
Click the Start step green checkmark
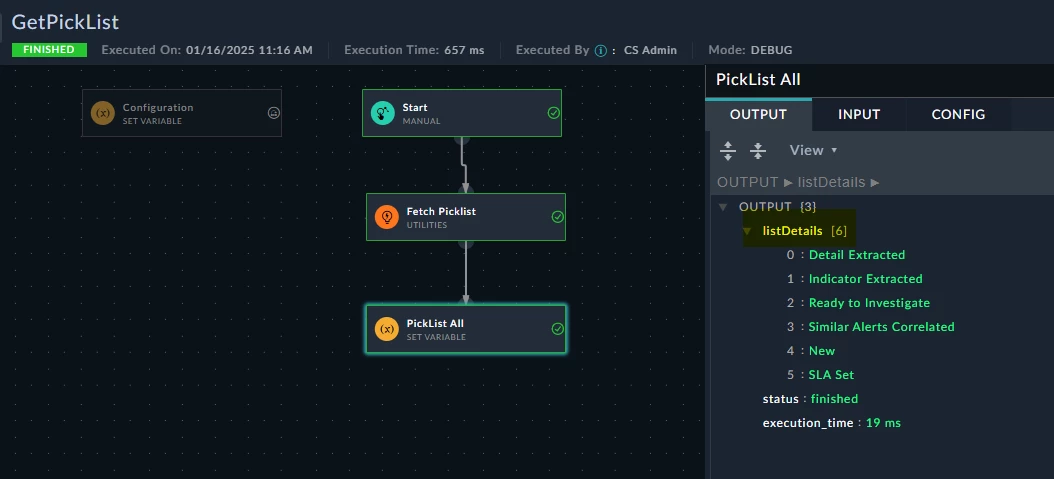pyautogui.click(x=553, y=113)
